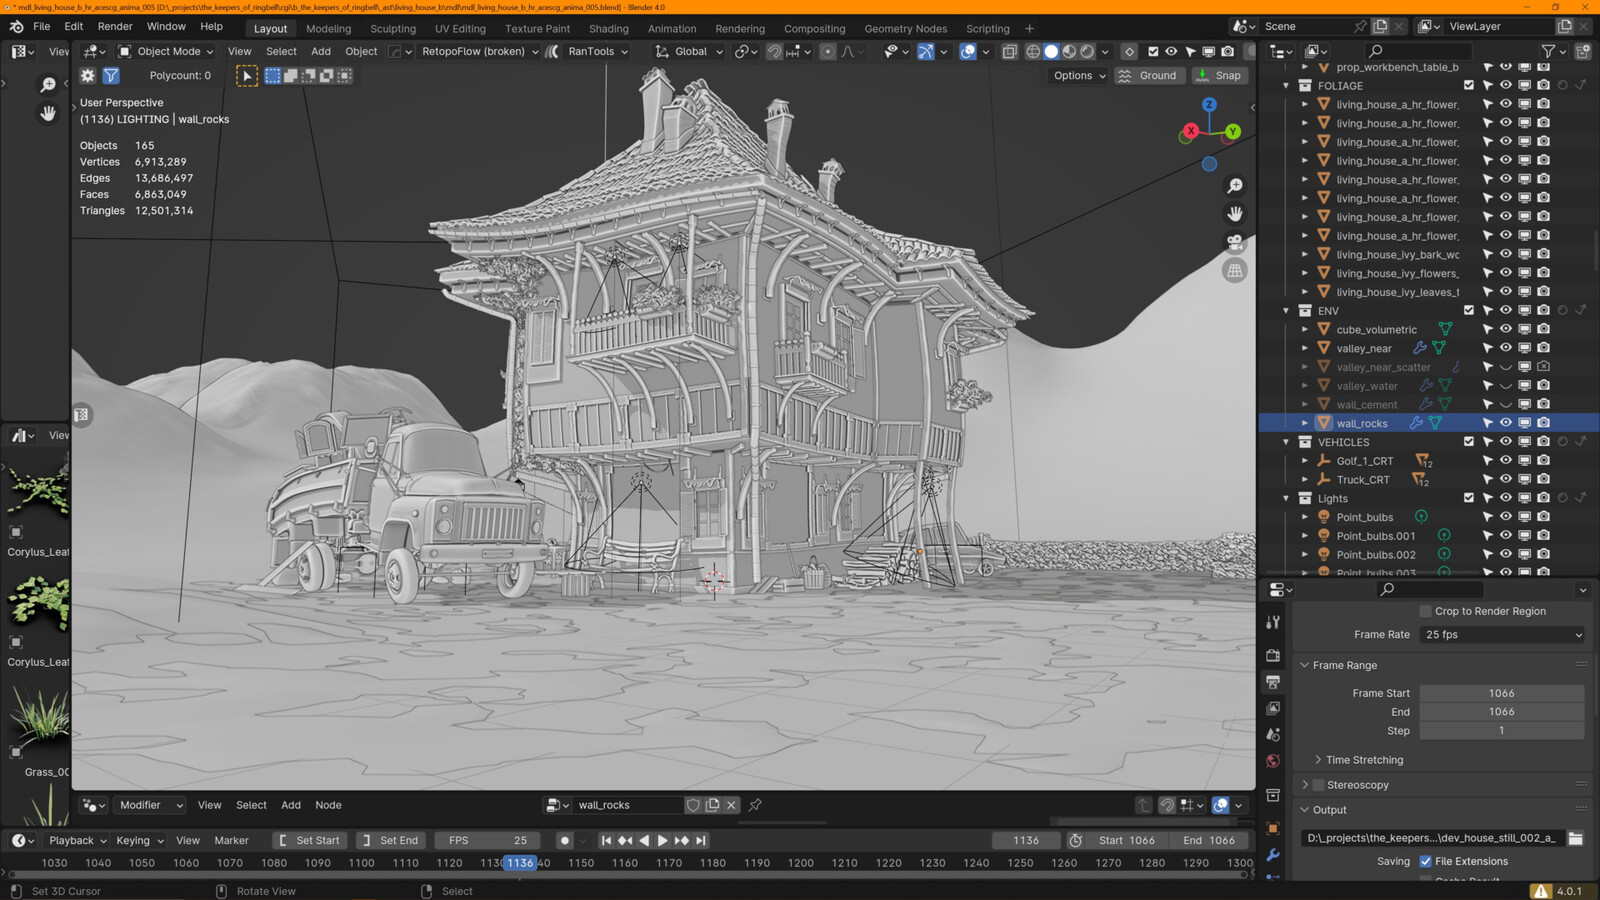Open the Modifiers properties wrench tab

point(1273,855)
